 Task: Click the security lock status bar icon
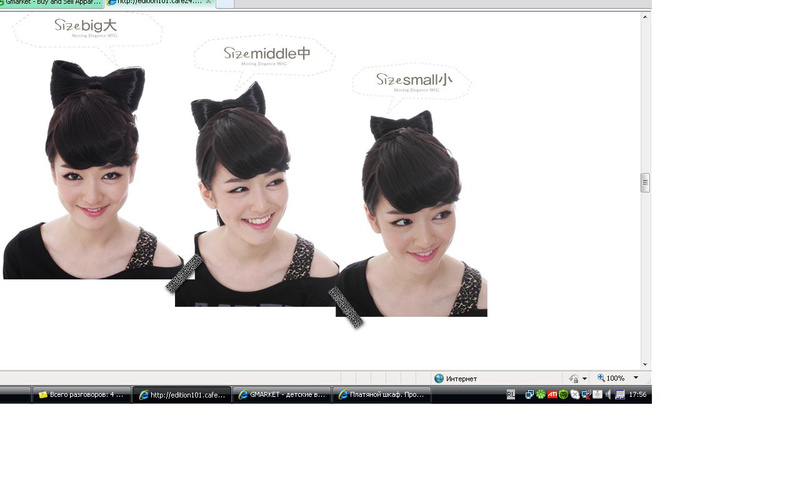pos(573,379)
